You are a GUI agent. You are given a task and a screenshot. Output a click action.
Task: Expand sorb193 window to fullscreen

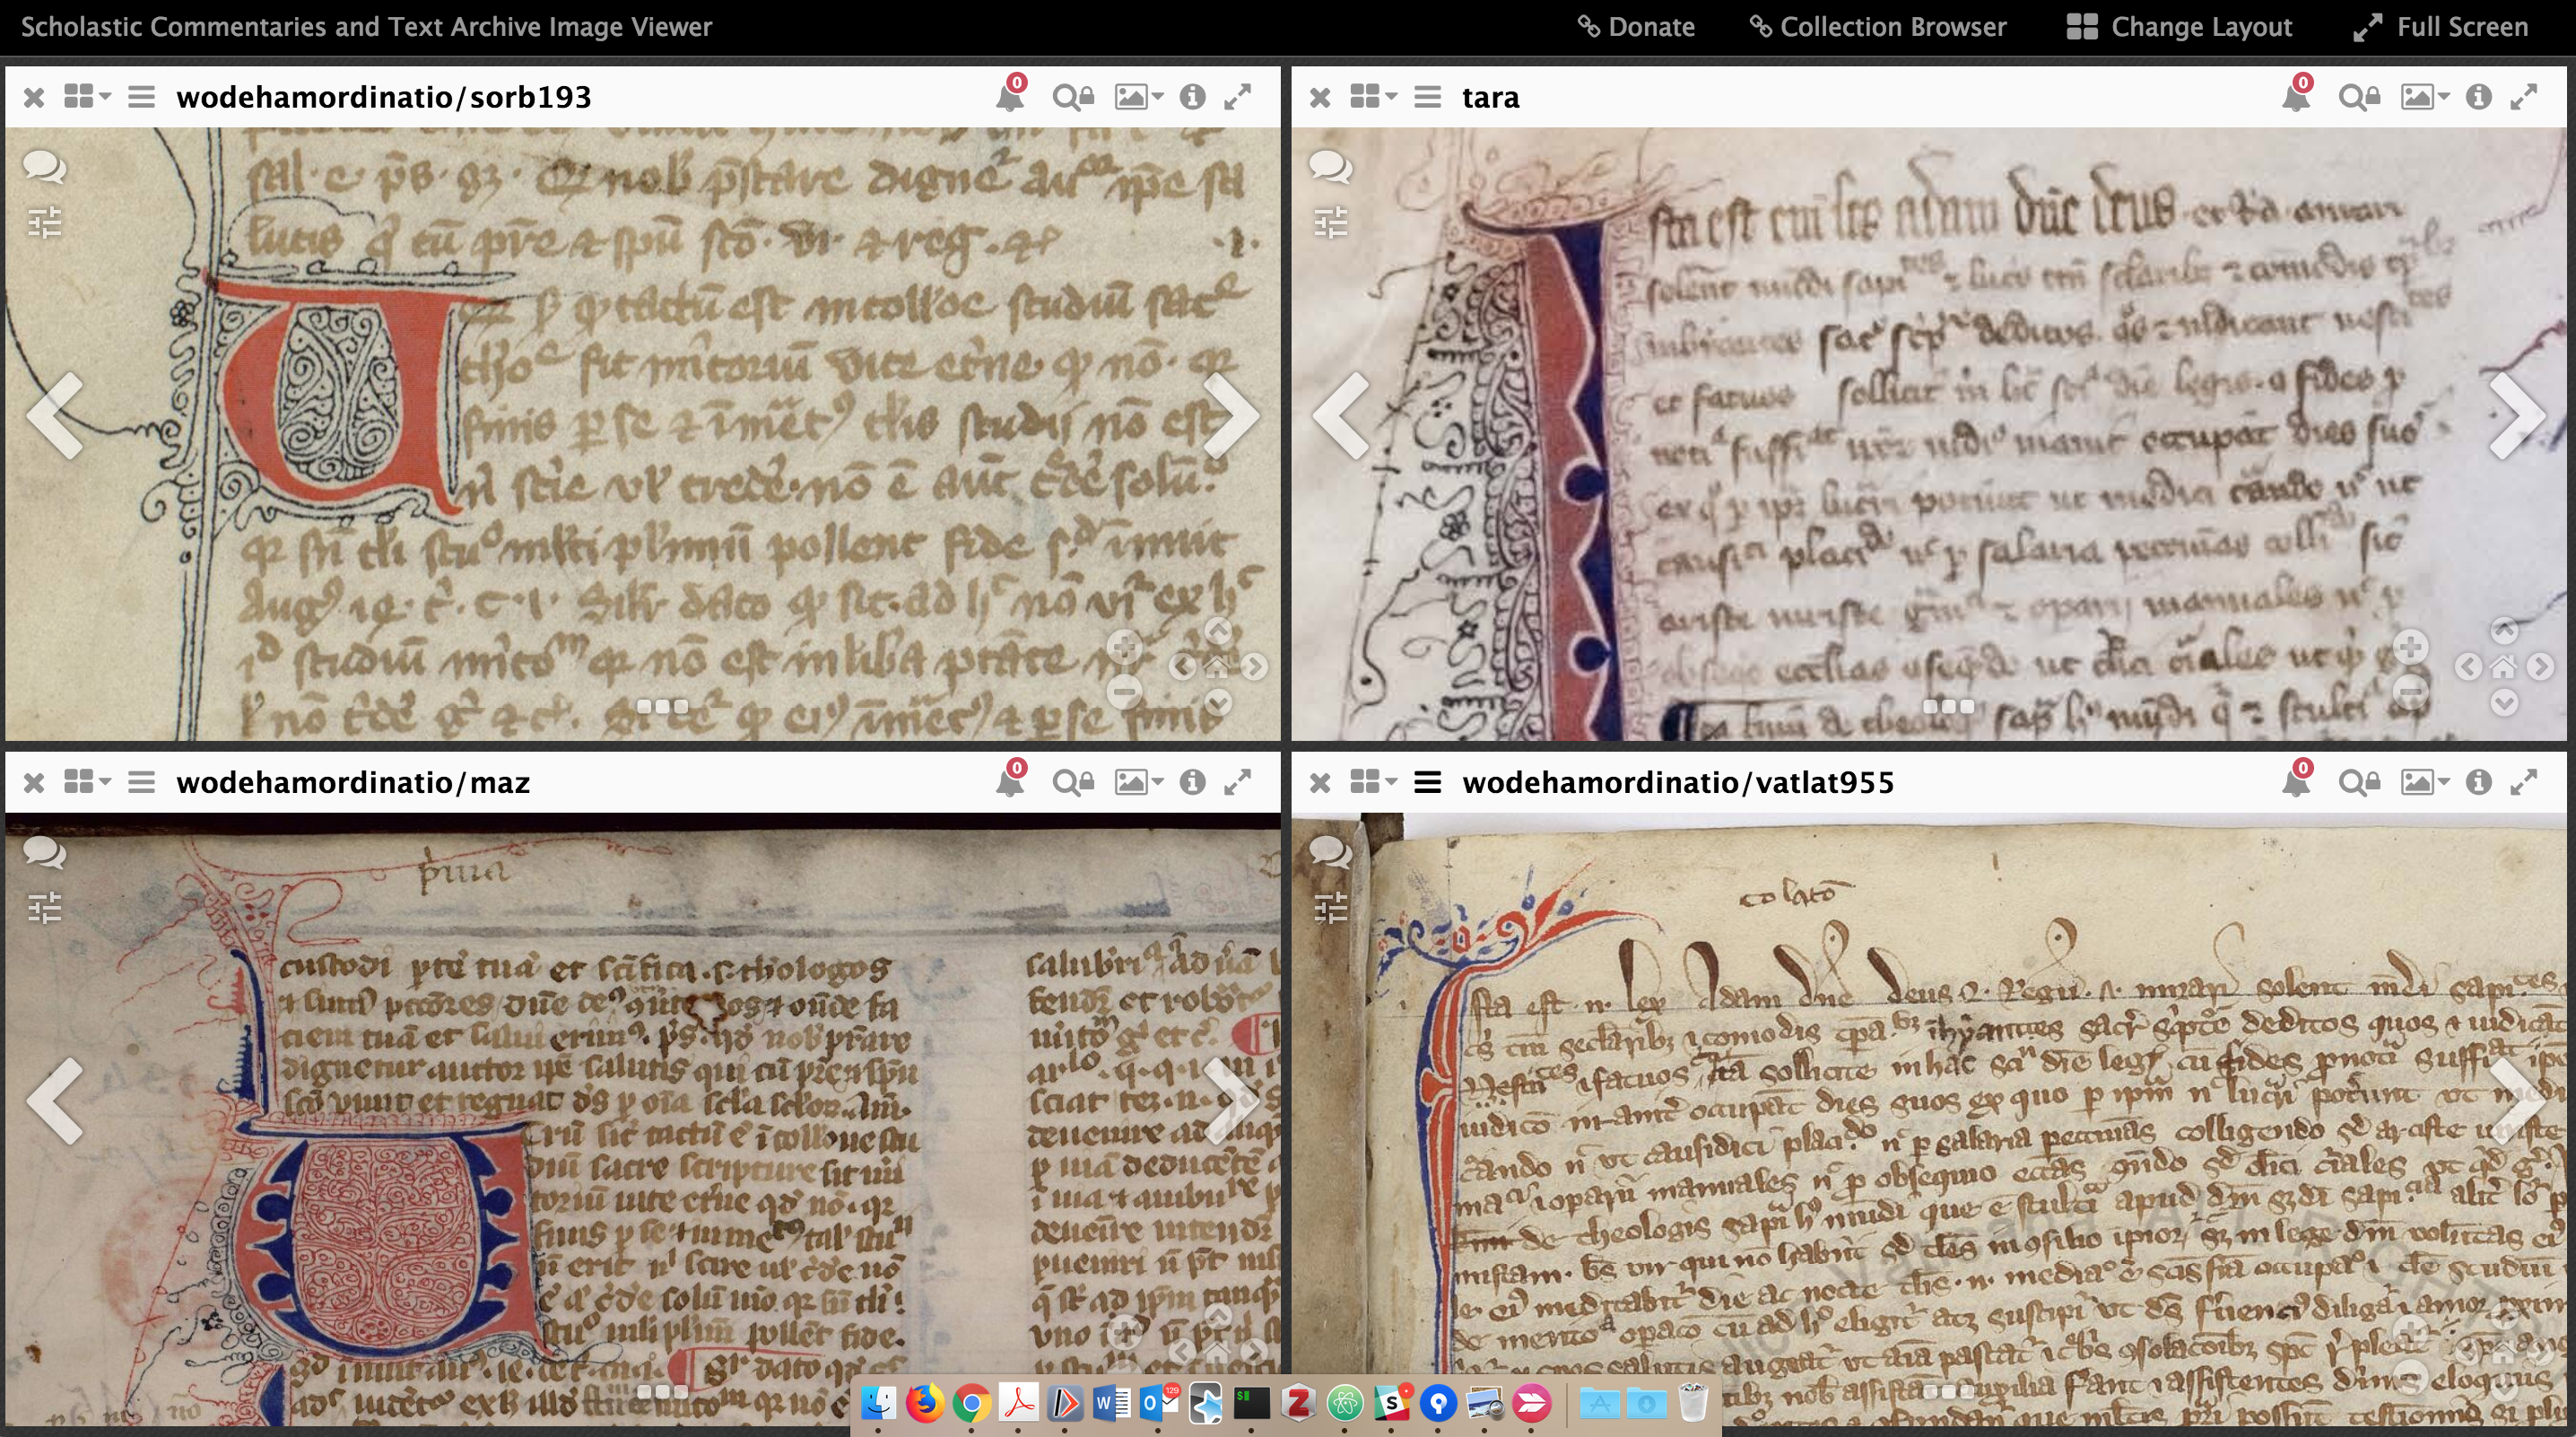pos(1238,97)
